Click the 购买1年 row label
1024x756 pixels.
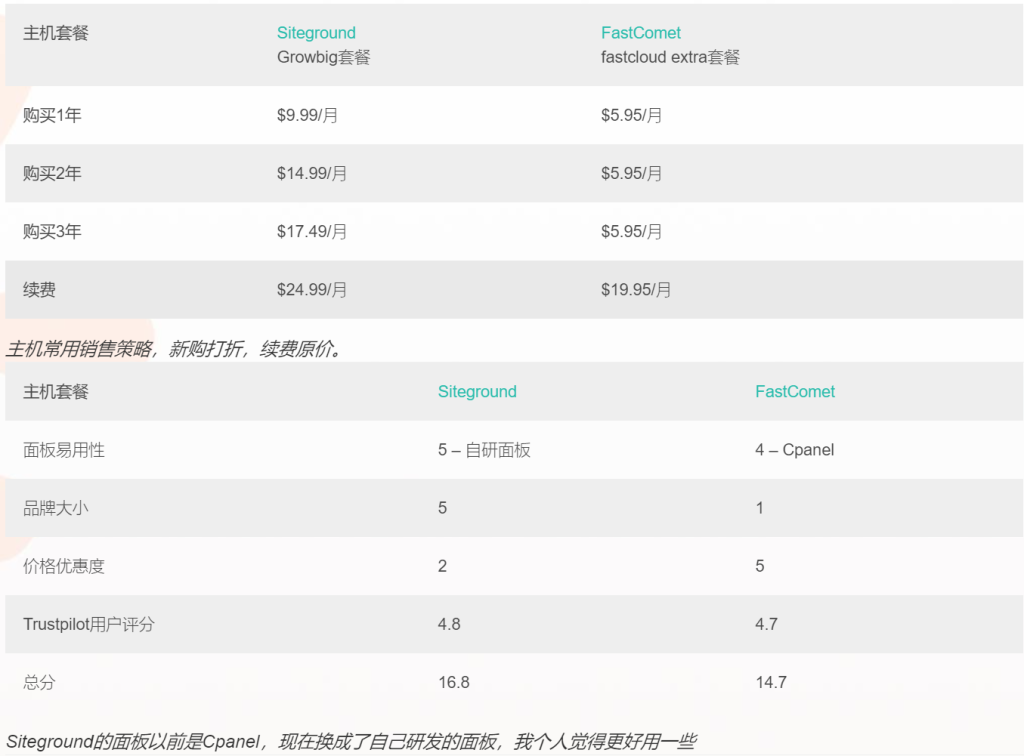[x=52, y=116]
